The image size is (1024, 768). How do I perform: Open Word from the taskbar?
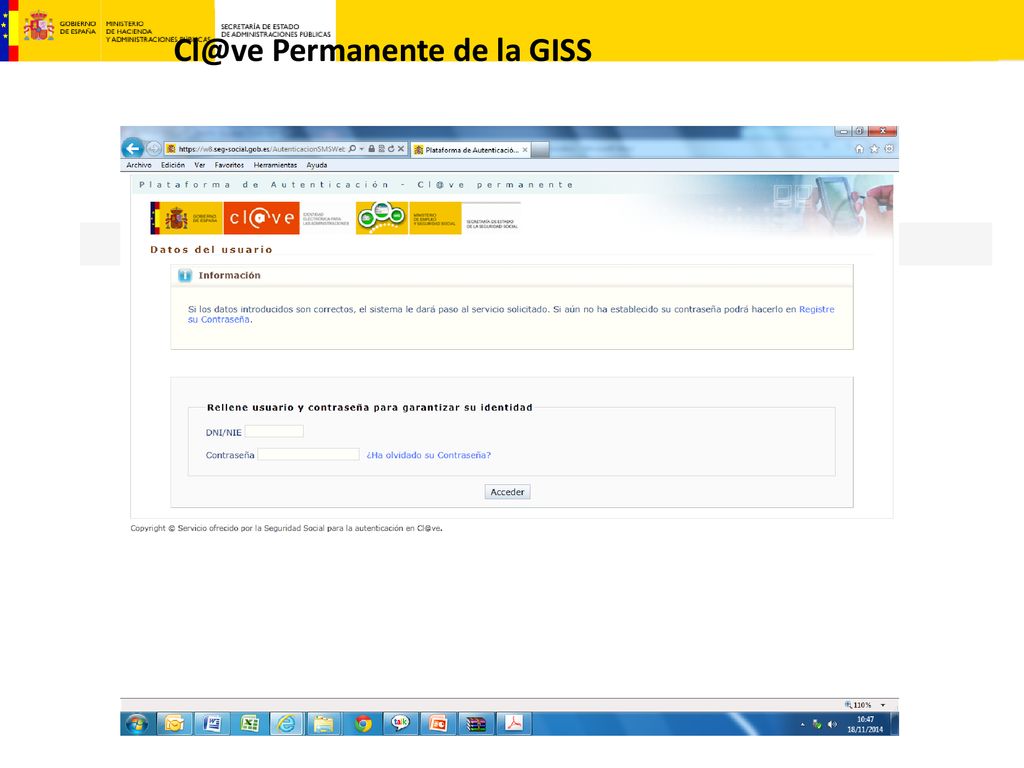(x=212, y=724)
